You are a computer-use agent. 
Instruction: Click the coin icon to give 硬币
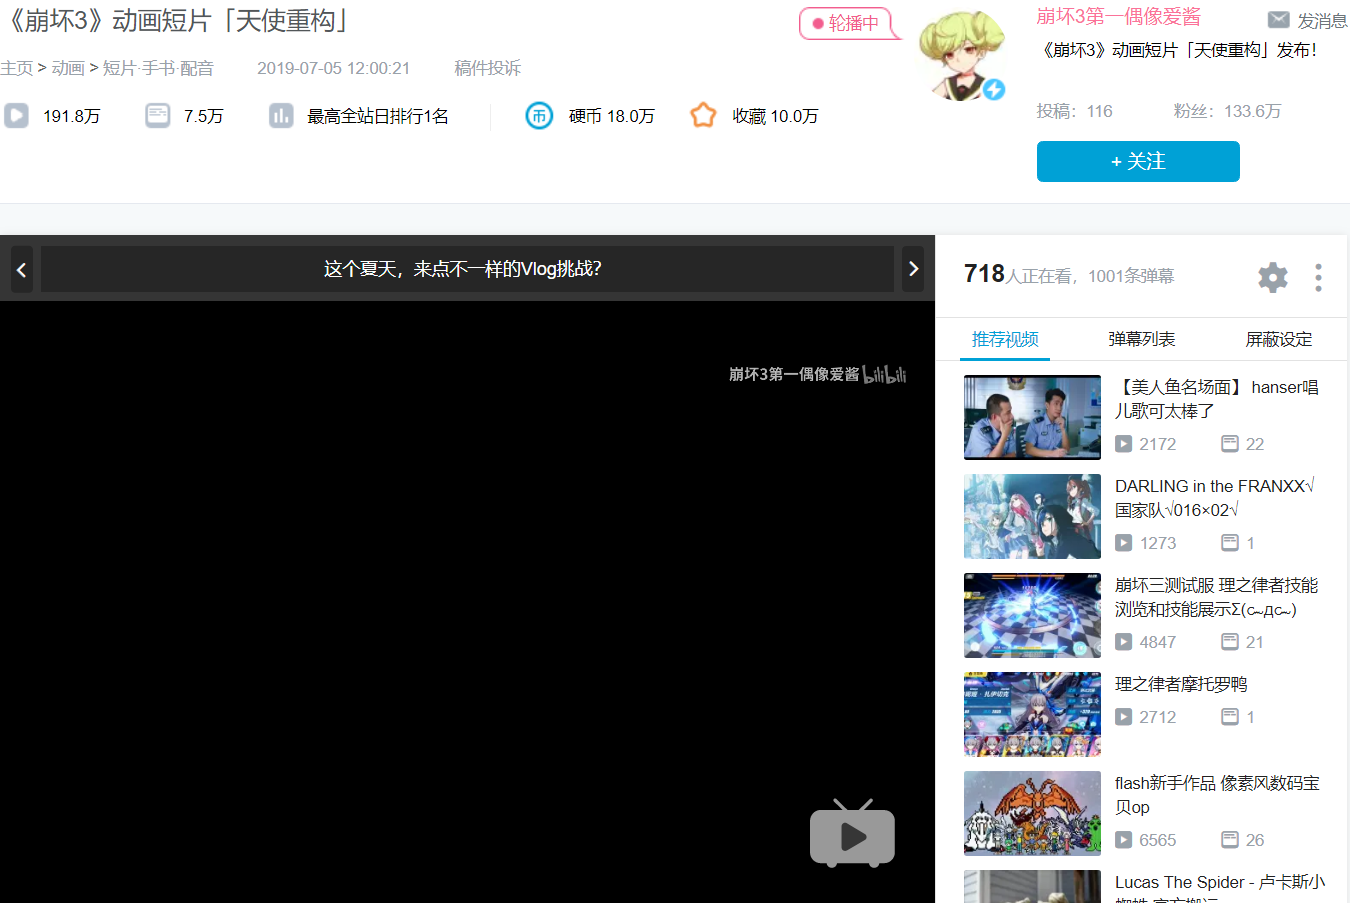click(539, 115)
